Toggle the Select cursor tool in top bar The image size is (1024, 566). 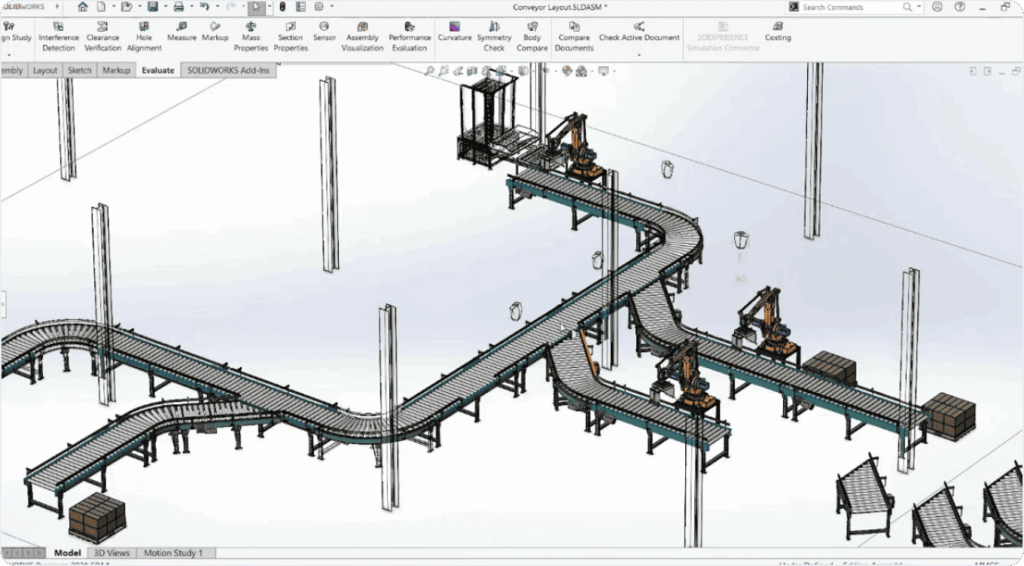coord(256,7)
